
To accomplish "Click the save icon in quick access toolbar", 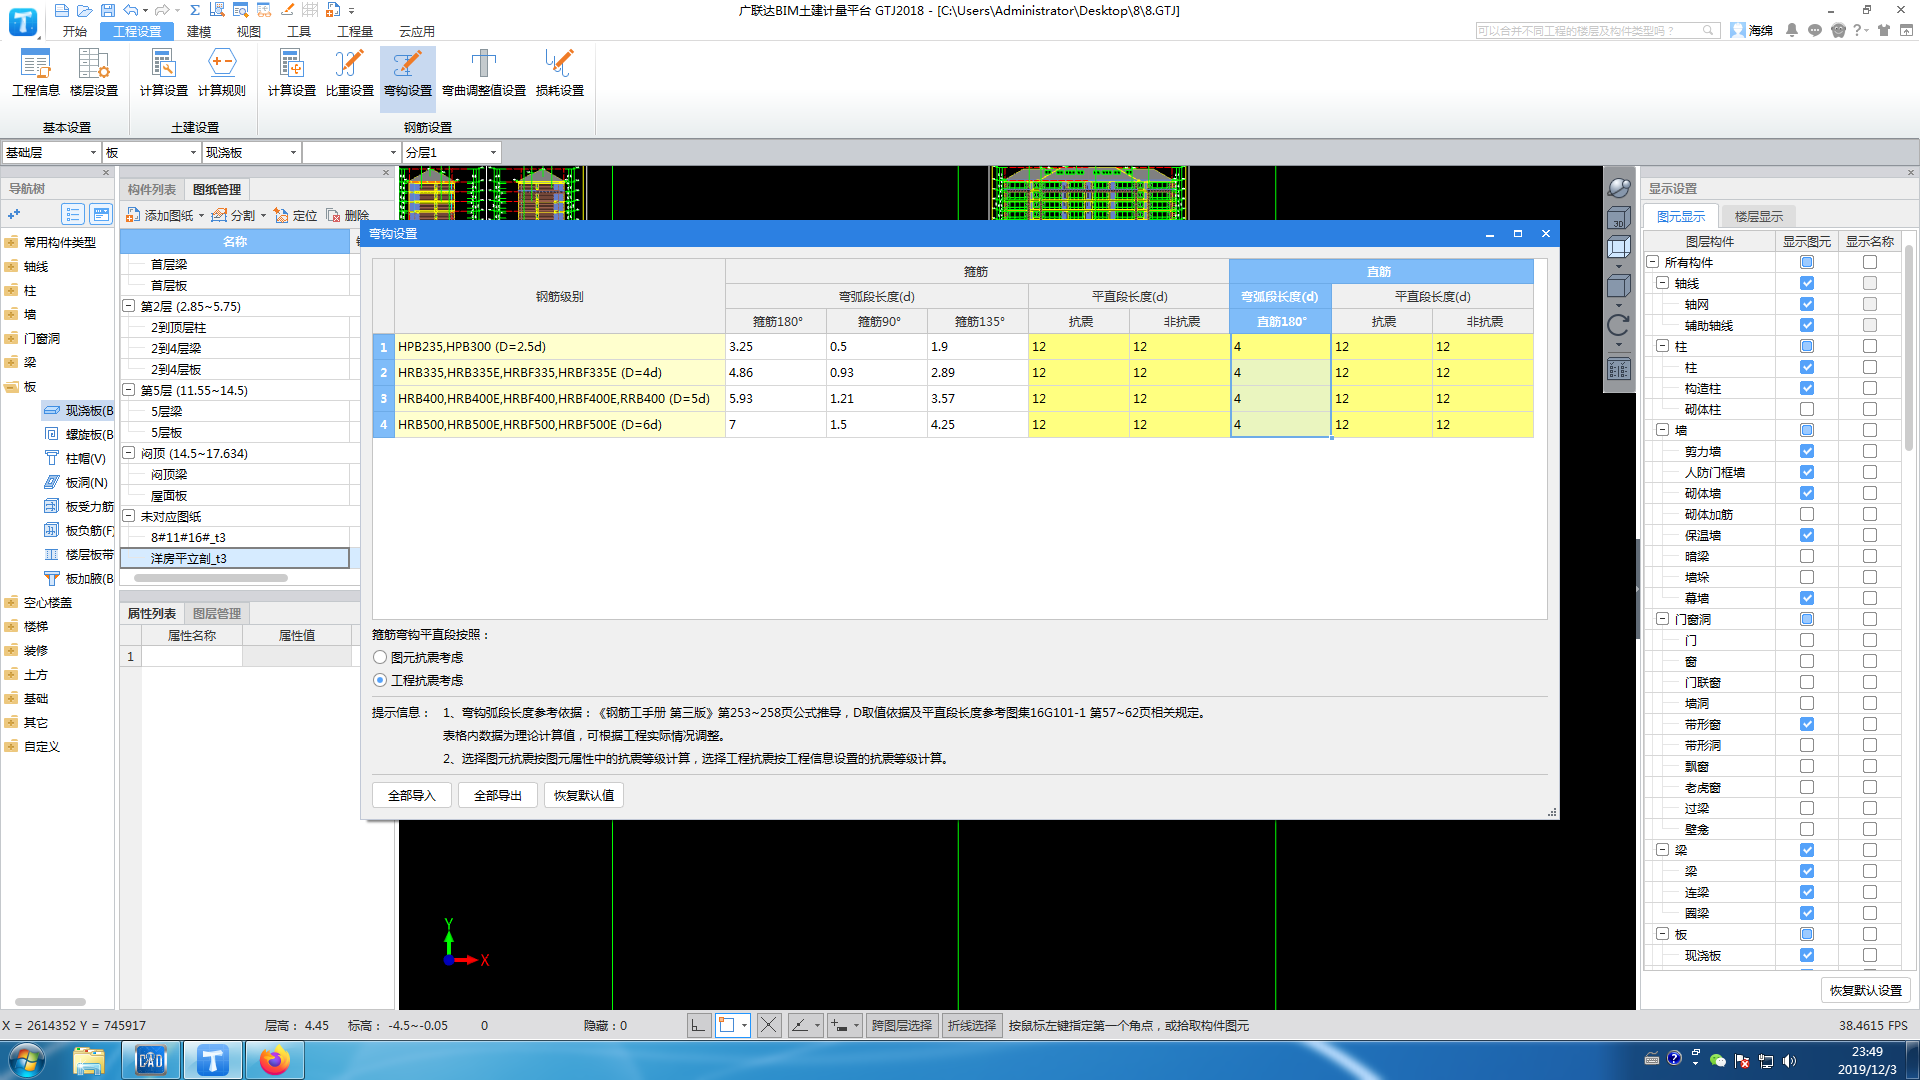I will click(x=108, y=10).
